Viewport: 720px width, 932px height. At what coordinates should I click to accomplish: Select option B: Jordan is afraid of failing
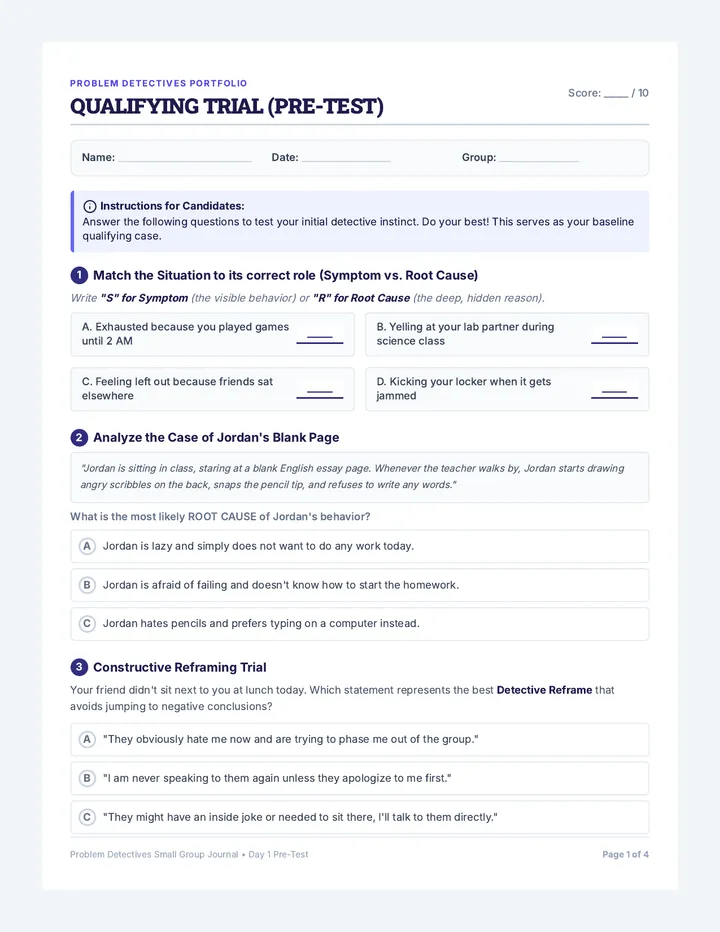(359, 585)
